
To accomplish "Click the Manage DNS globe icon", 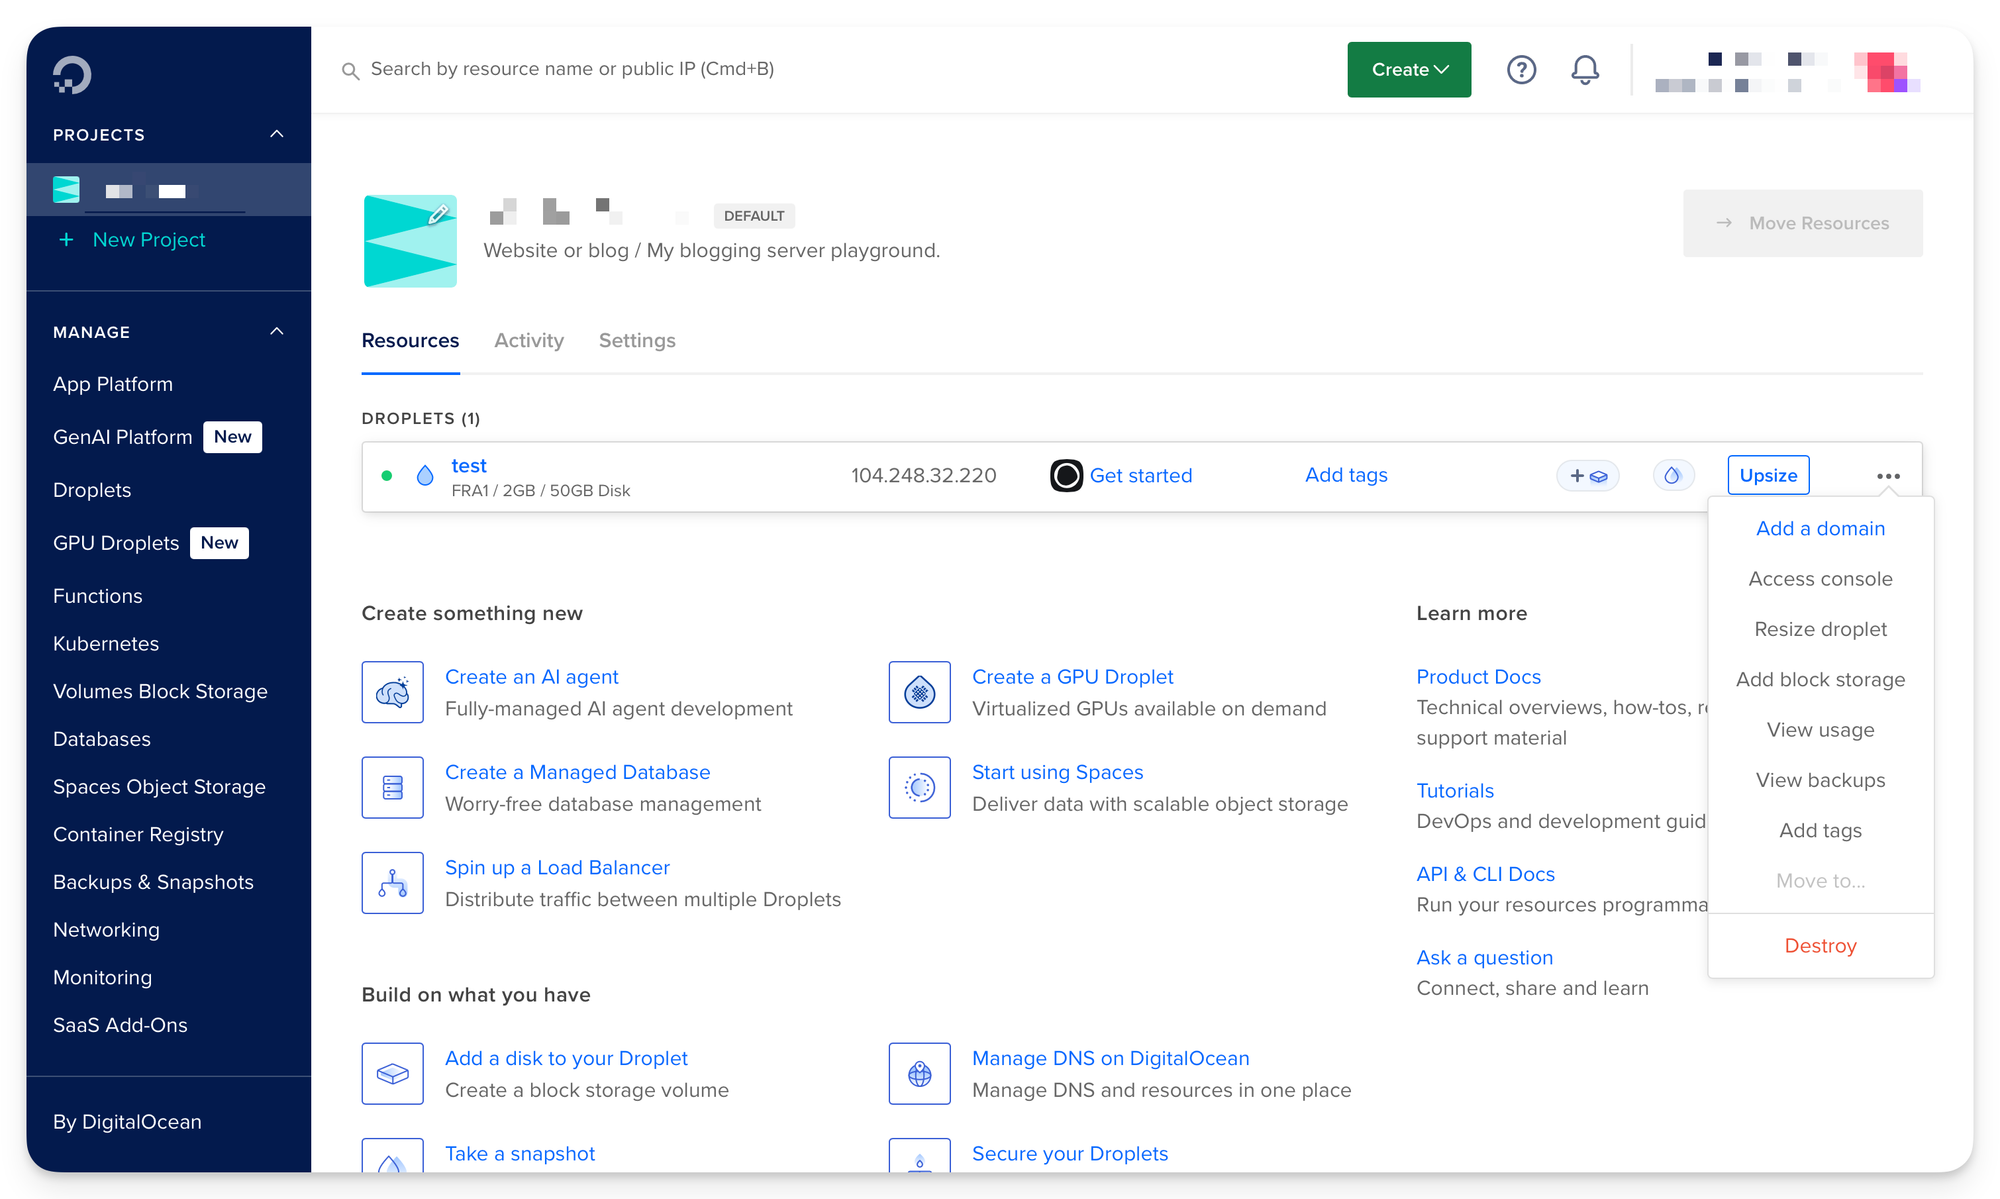I will click(x=919, y=1074).
